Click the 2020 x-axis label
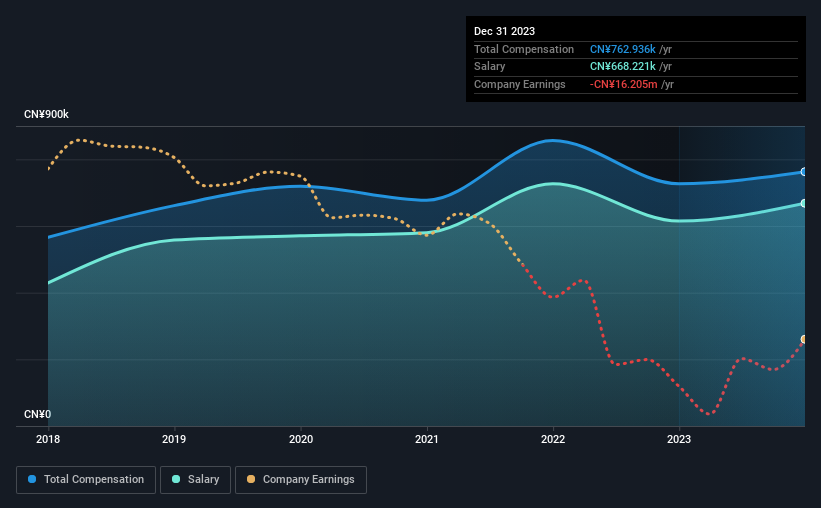The width and height of the screenshot is (821, 508). point(301,439)
